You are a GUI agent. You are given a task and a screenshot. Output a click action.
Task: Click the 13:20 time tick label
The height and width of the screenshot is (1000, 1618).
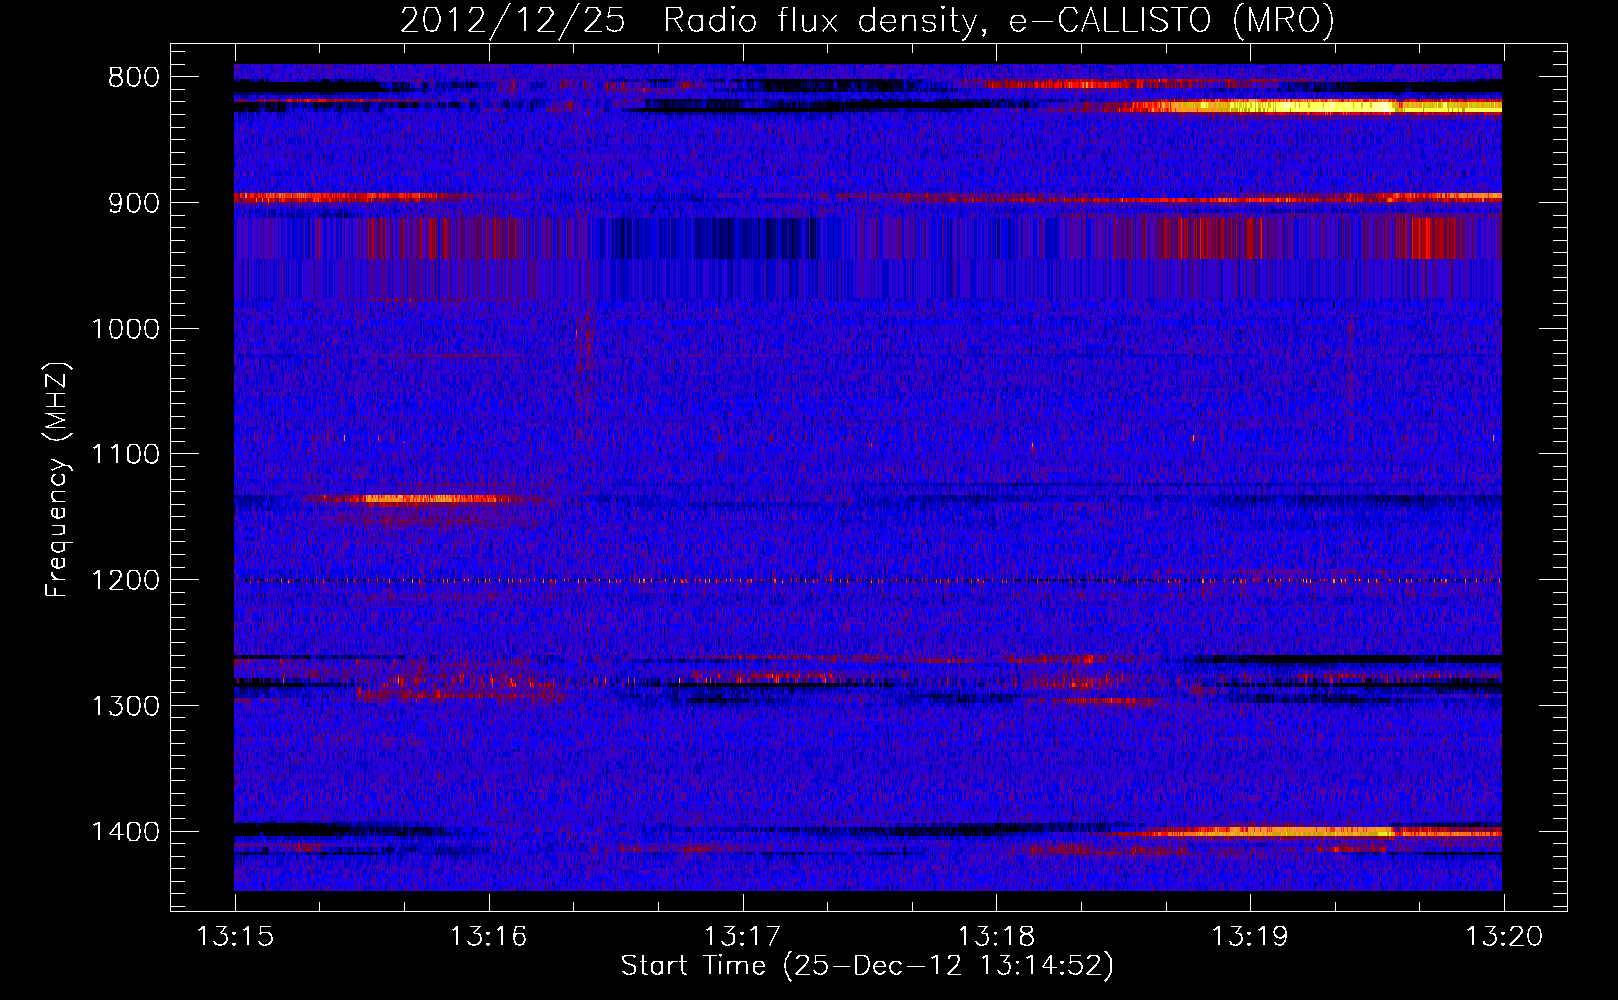coord(1504,937)
